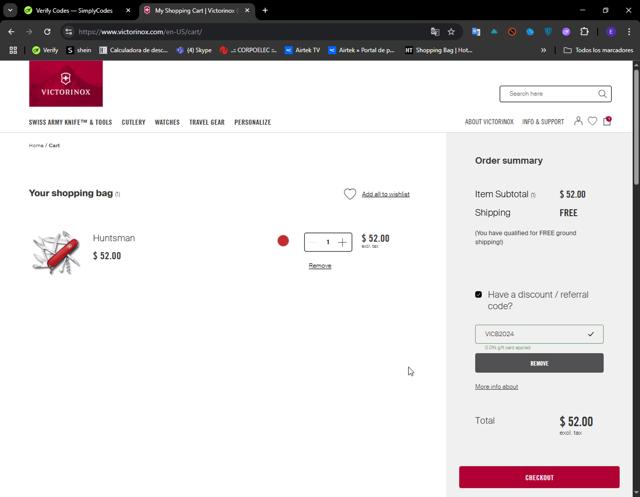Click the checkmark in the discount code field
The width and height of the screenshot is (640, 497).
591,334
